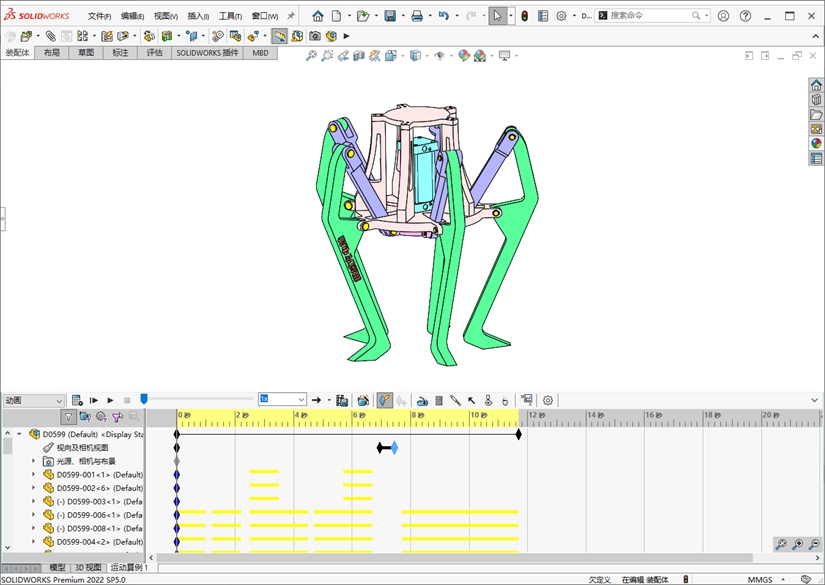Image resolution: width=825 pixels, height=585 pixels.
Task: Click the Traffic light Rebuild icon
Action: pyautogui.click(x=524, y=16)
